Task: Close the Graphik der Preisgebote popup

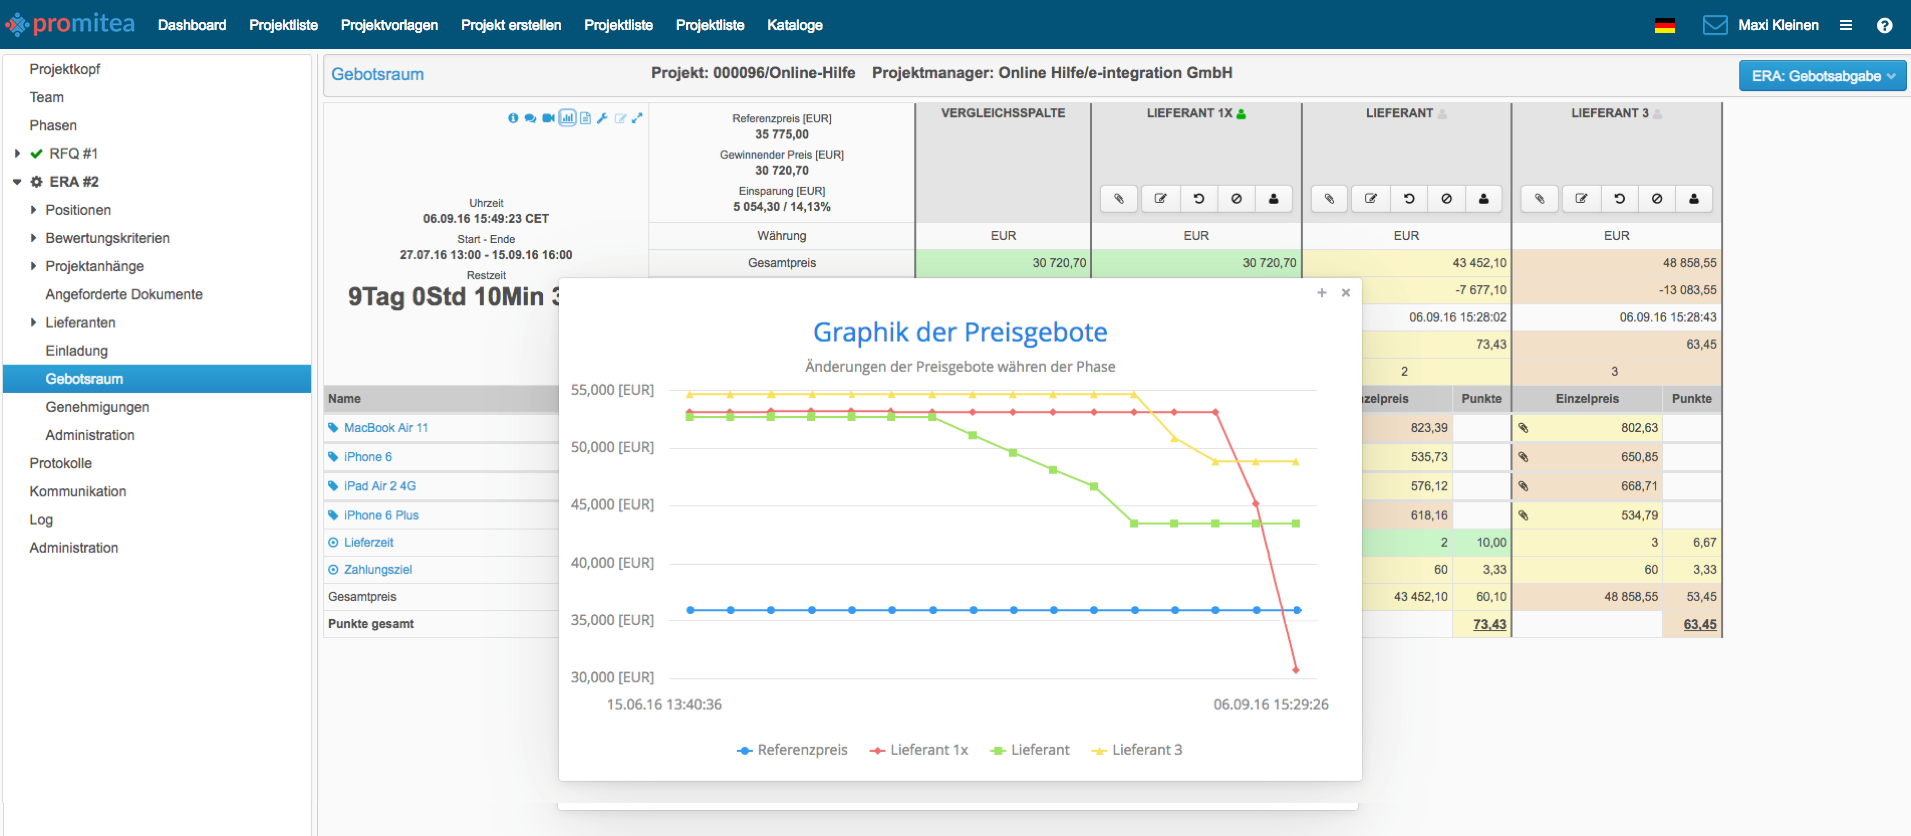Action: 1346,293
